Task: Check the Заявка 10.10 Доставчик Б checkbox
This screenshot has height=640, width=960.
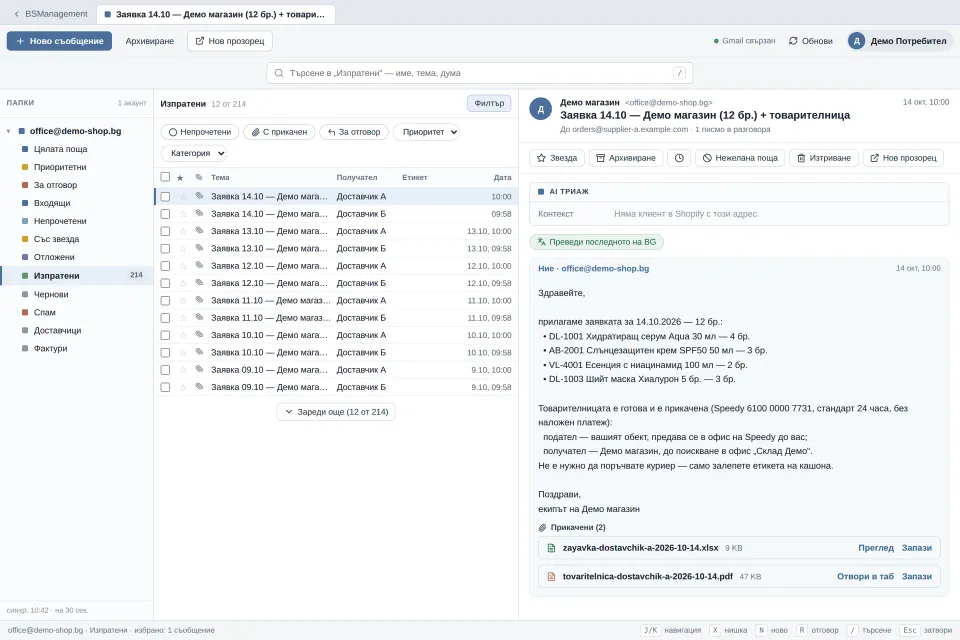Action: coord(165,353)
